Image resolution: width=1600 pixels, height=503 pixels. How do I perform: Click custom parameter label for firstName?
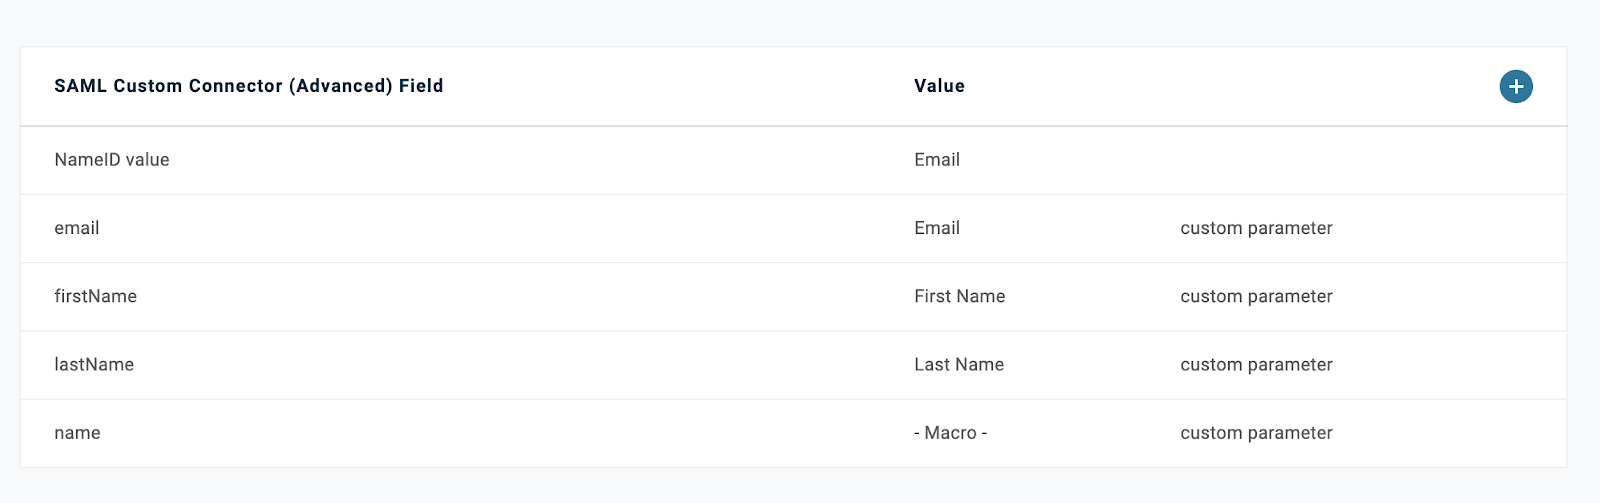(1256, 297)
